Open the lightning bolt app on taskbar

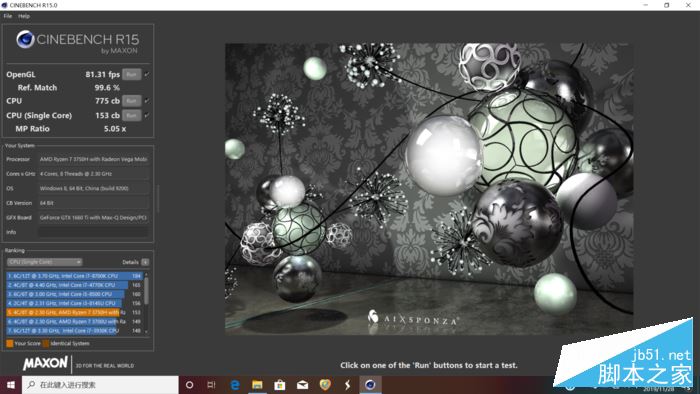(x=347, y=385)
